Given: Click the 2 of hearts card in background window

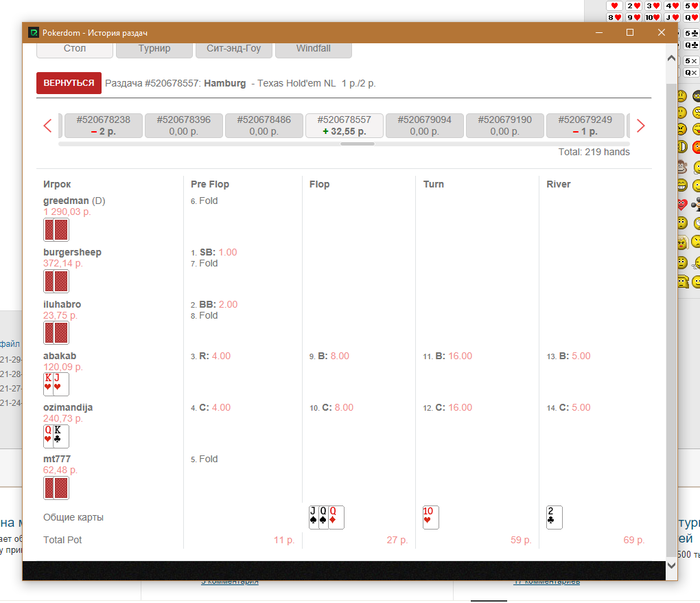Looking at the screenshot, I should point(634,6).
